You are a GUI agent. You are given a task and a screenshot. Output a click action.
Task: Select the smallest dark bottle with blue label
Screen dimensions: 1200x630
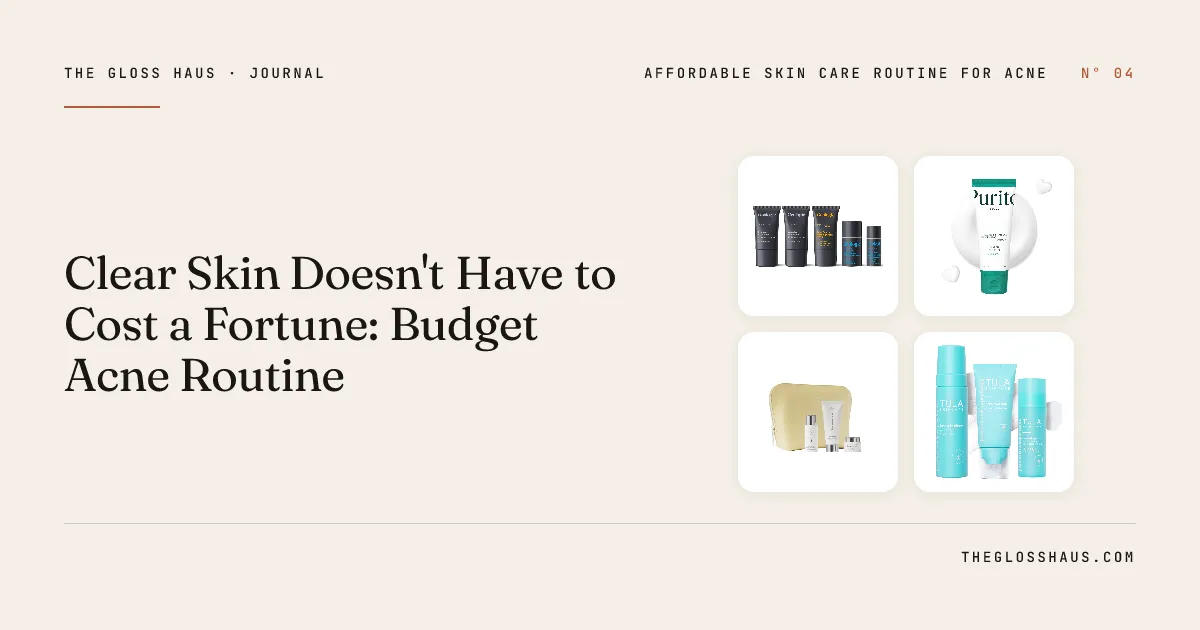click(x=874, y=245)
